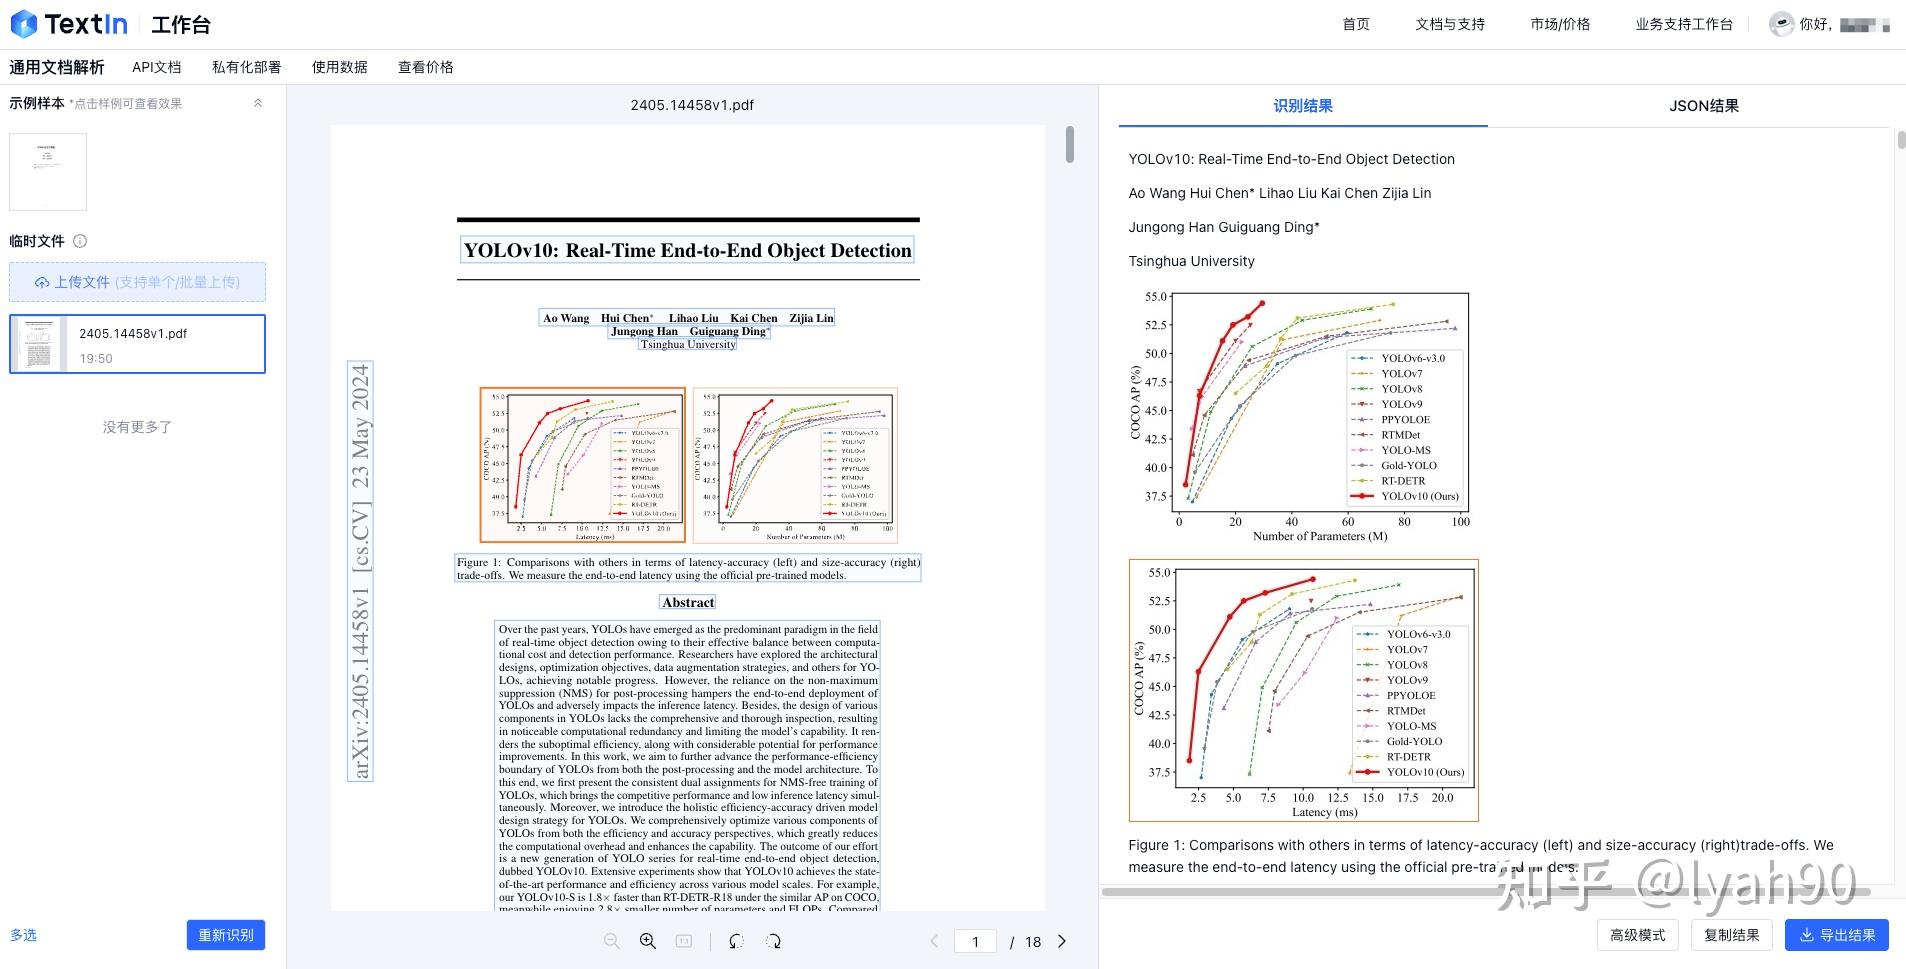Click the TextIn logo
This screenshot has height=969, width=1906.
pyautogui.click(x=69, y=24)
